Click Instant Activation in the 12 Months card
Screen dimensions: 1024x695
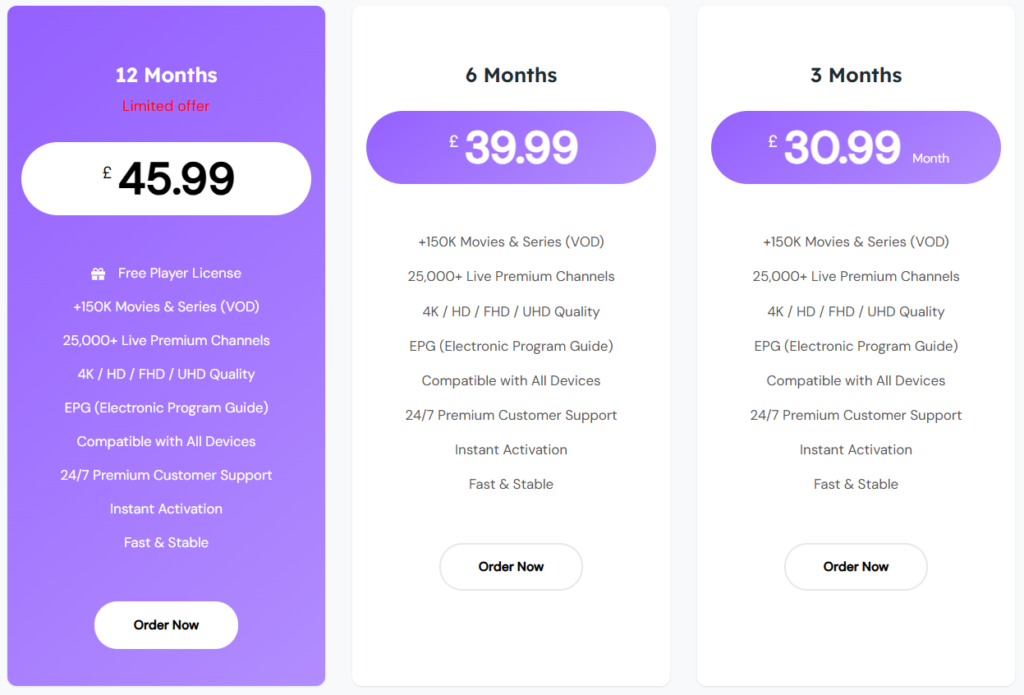[x=166, y=509]
